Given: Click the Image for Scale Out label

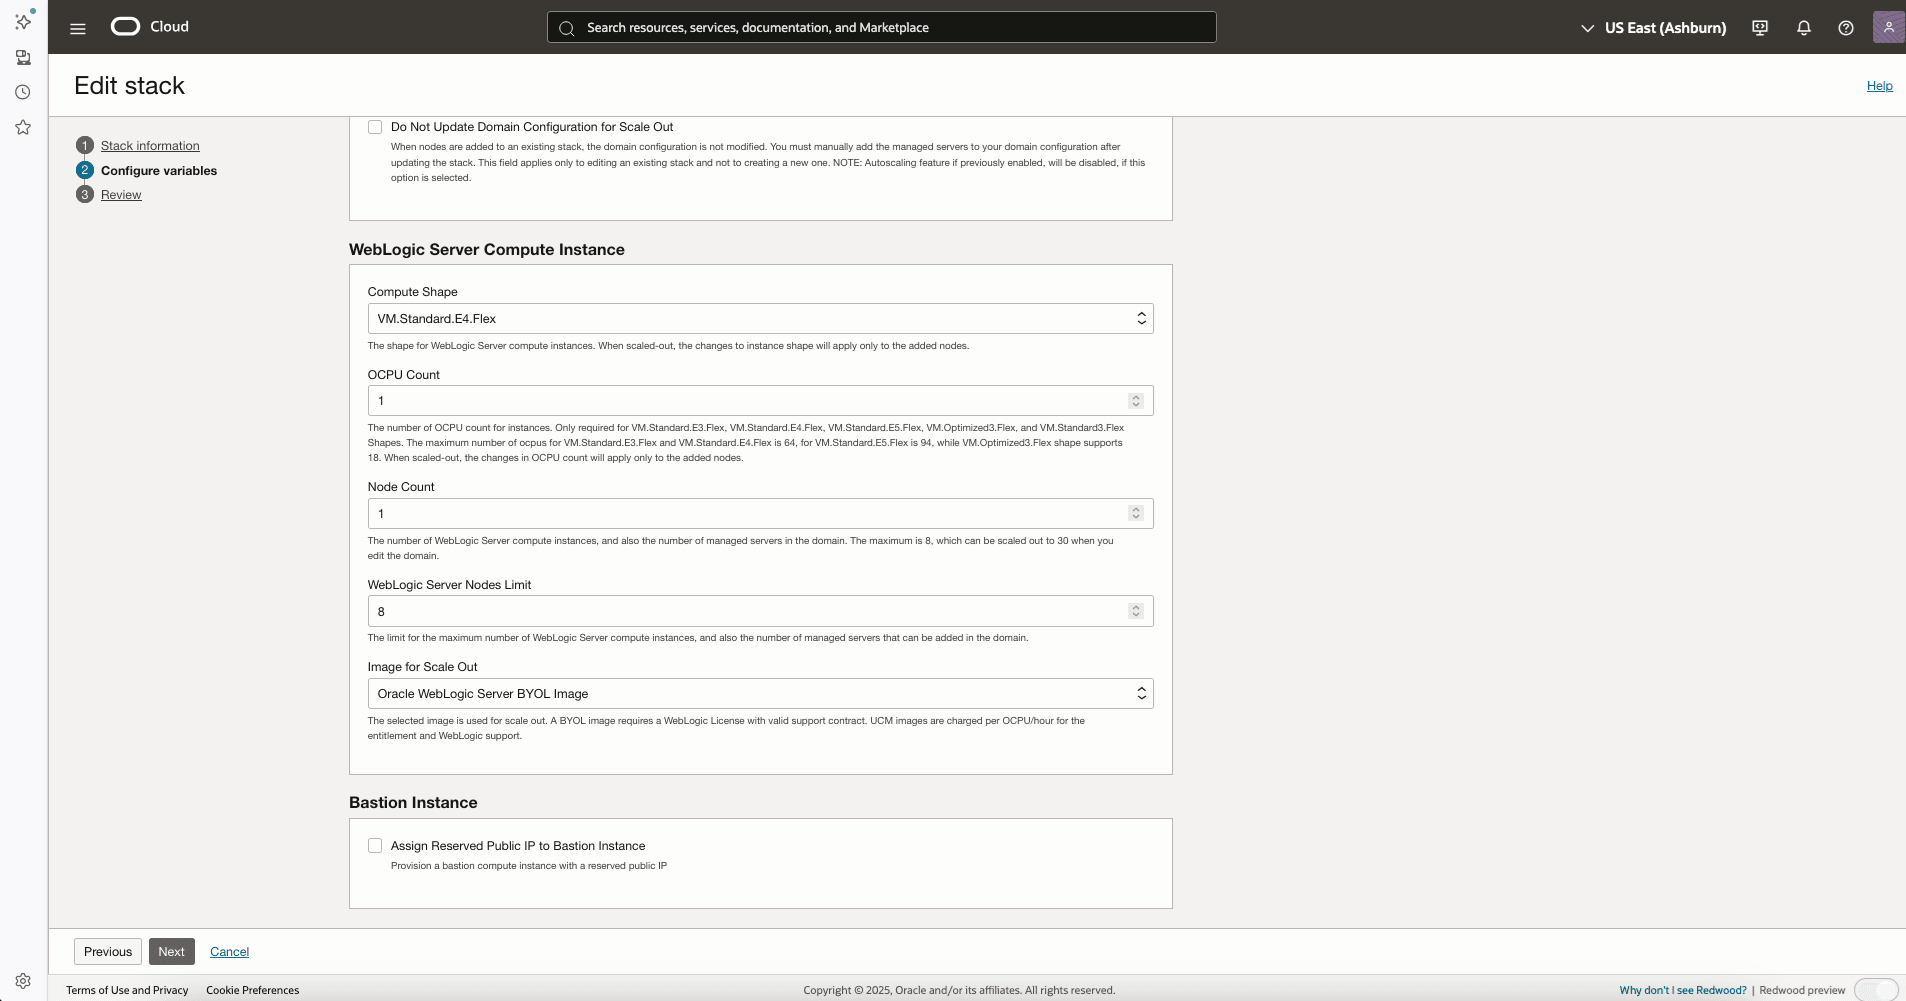Looking at the screenshot, I should [x=423, y=667].
